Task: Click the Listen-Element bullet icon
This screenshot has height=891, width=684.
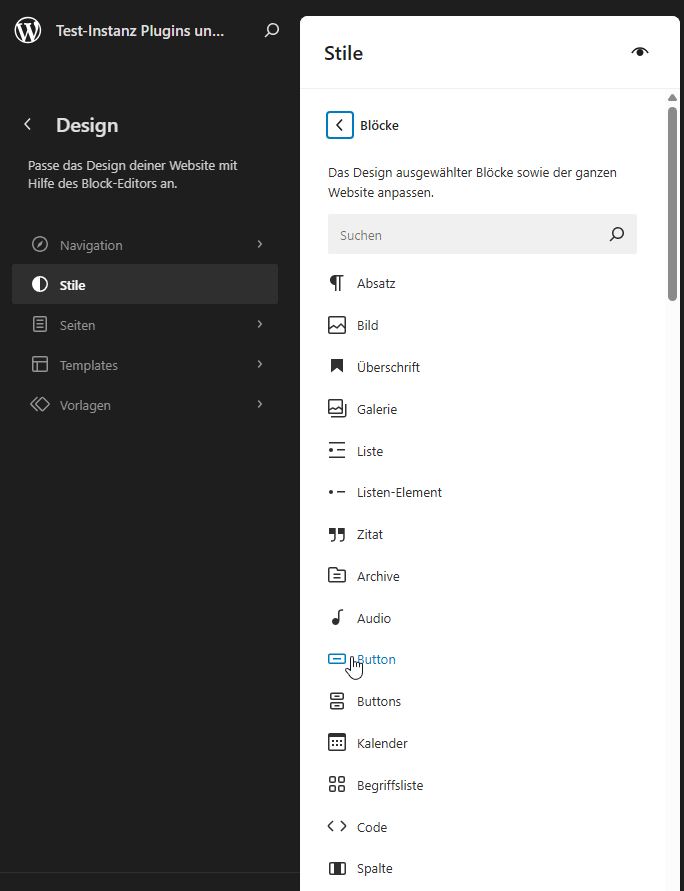Action: 337,493
